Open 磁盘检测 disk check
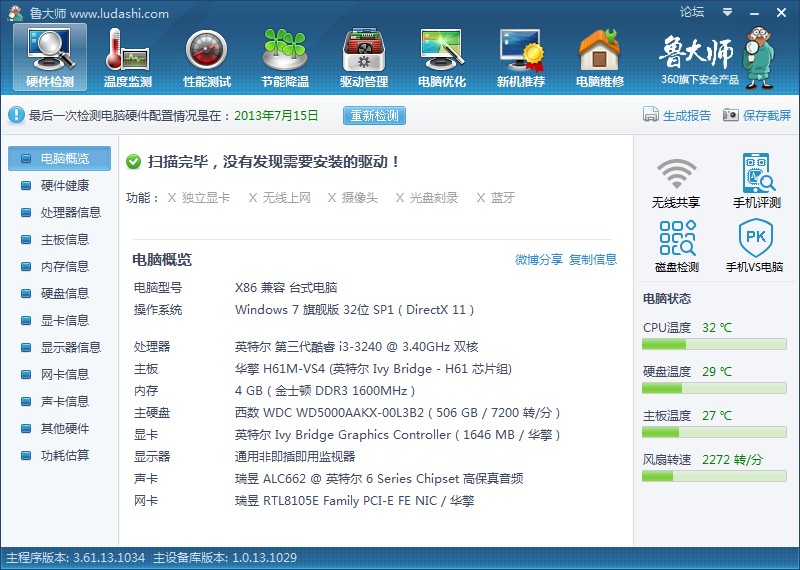Screen dimensions: 800x570 tap(677, 246)
